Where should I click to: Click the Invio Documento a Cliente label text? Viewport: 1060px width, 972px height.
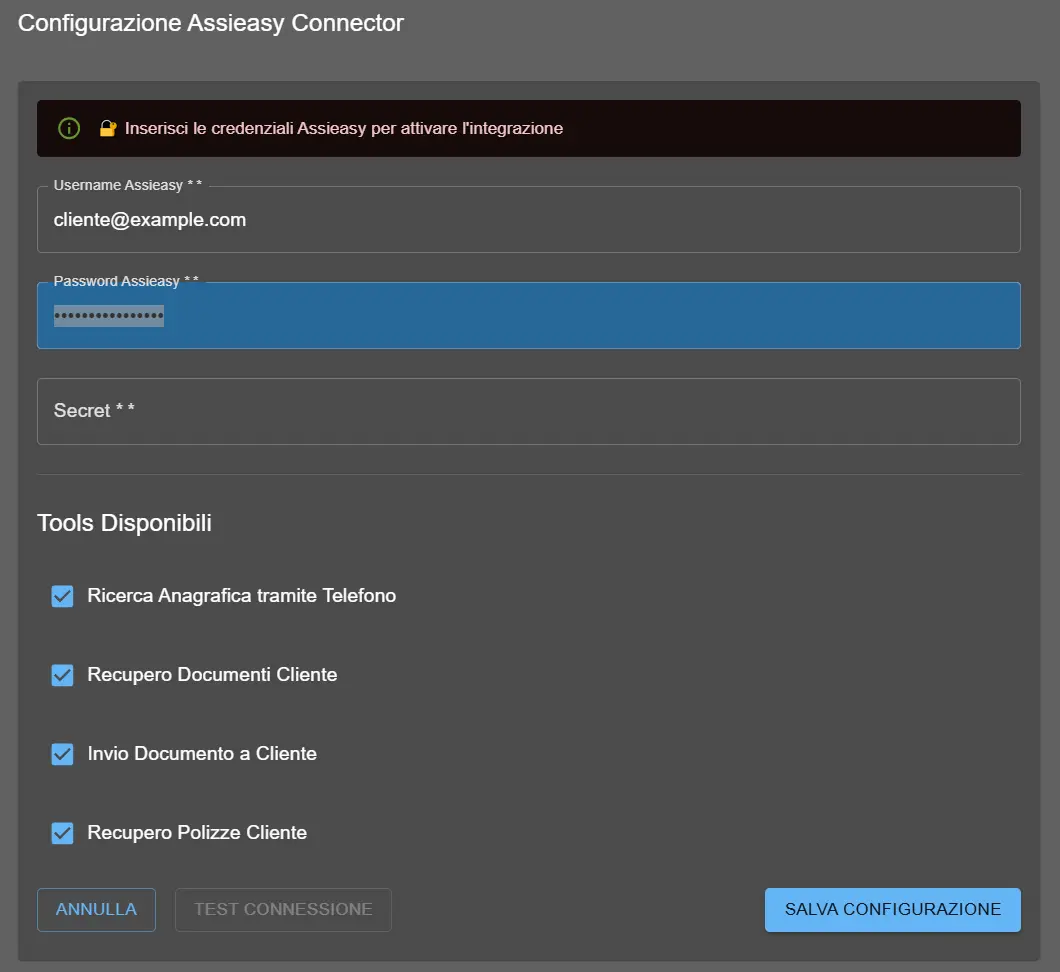203,753
